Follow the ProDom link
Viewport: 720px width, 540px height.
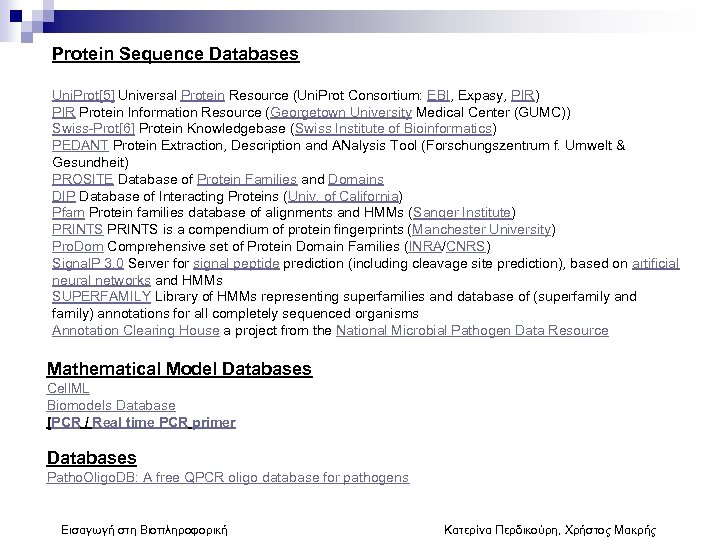coord(77,246)
